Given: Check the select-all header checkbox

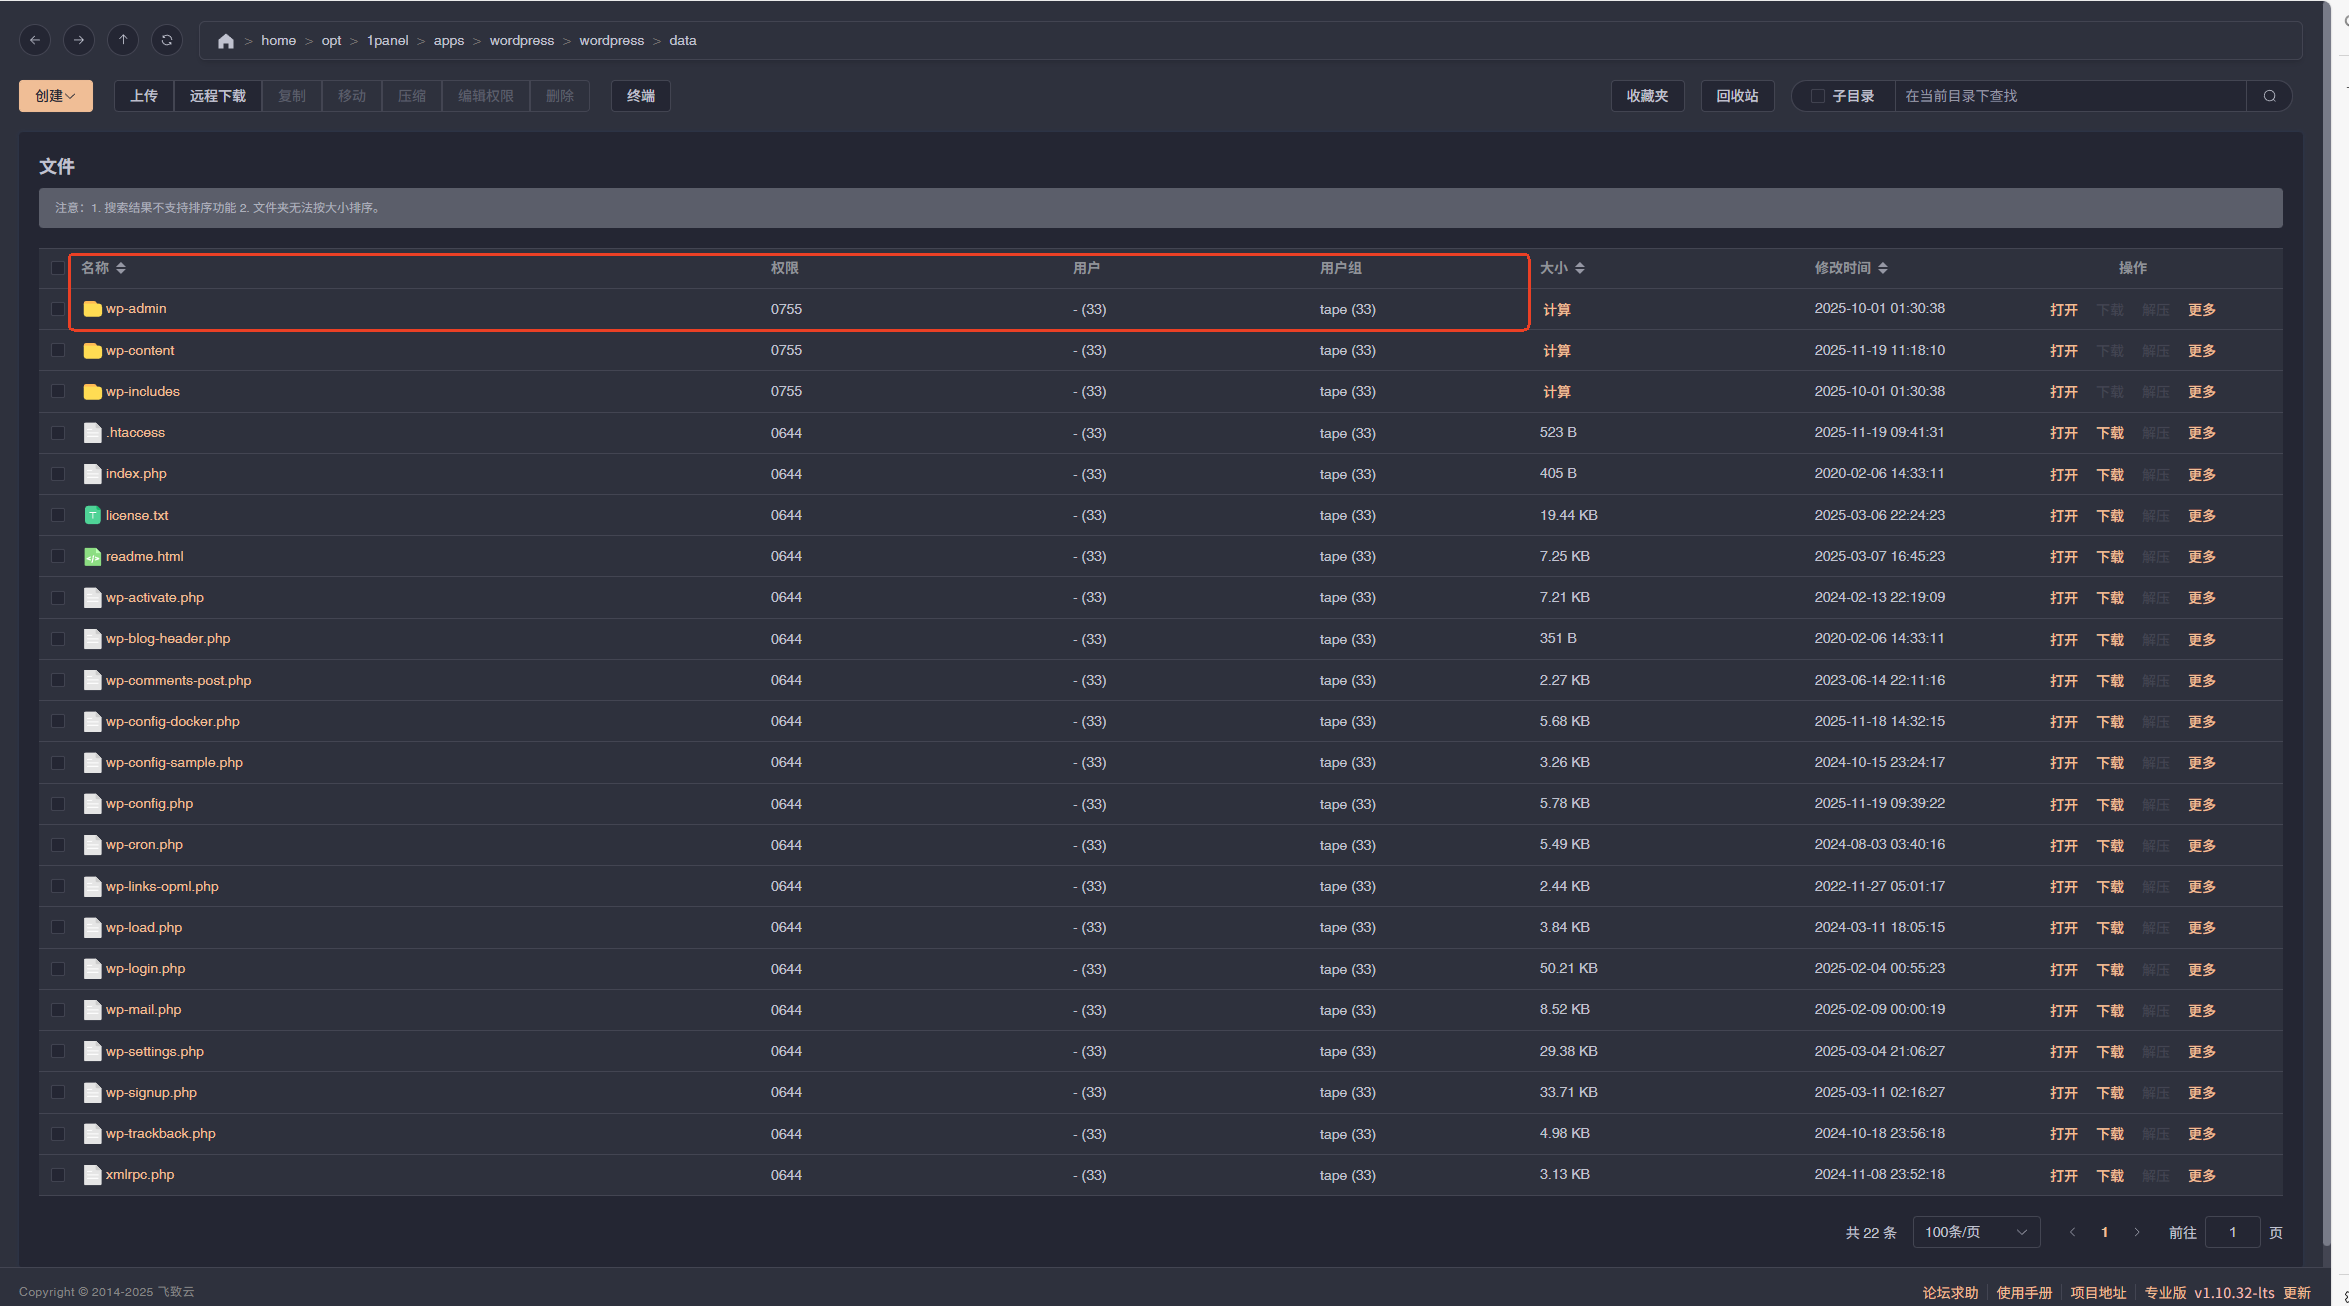Looking at the screenshot, I should 58,268.
